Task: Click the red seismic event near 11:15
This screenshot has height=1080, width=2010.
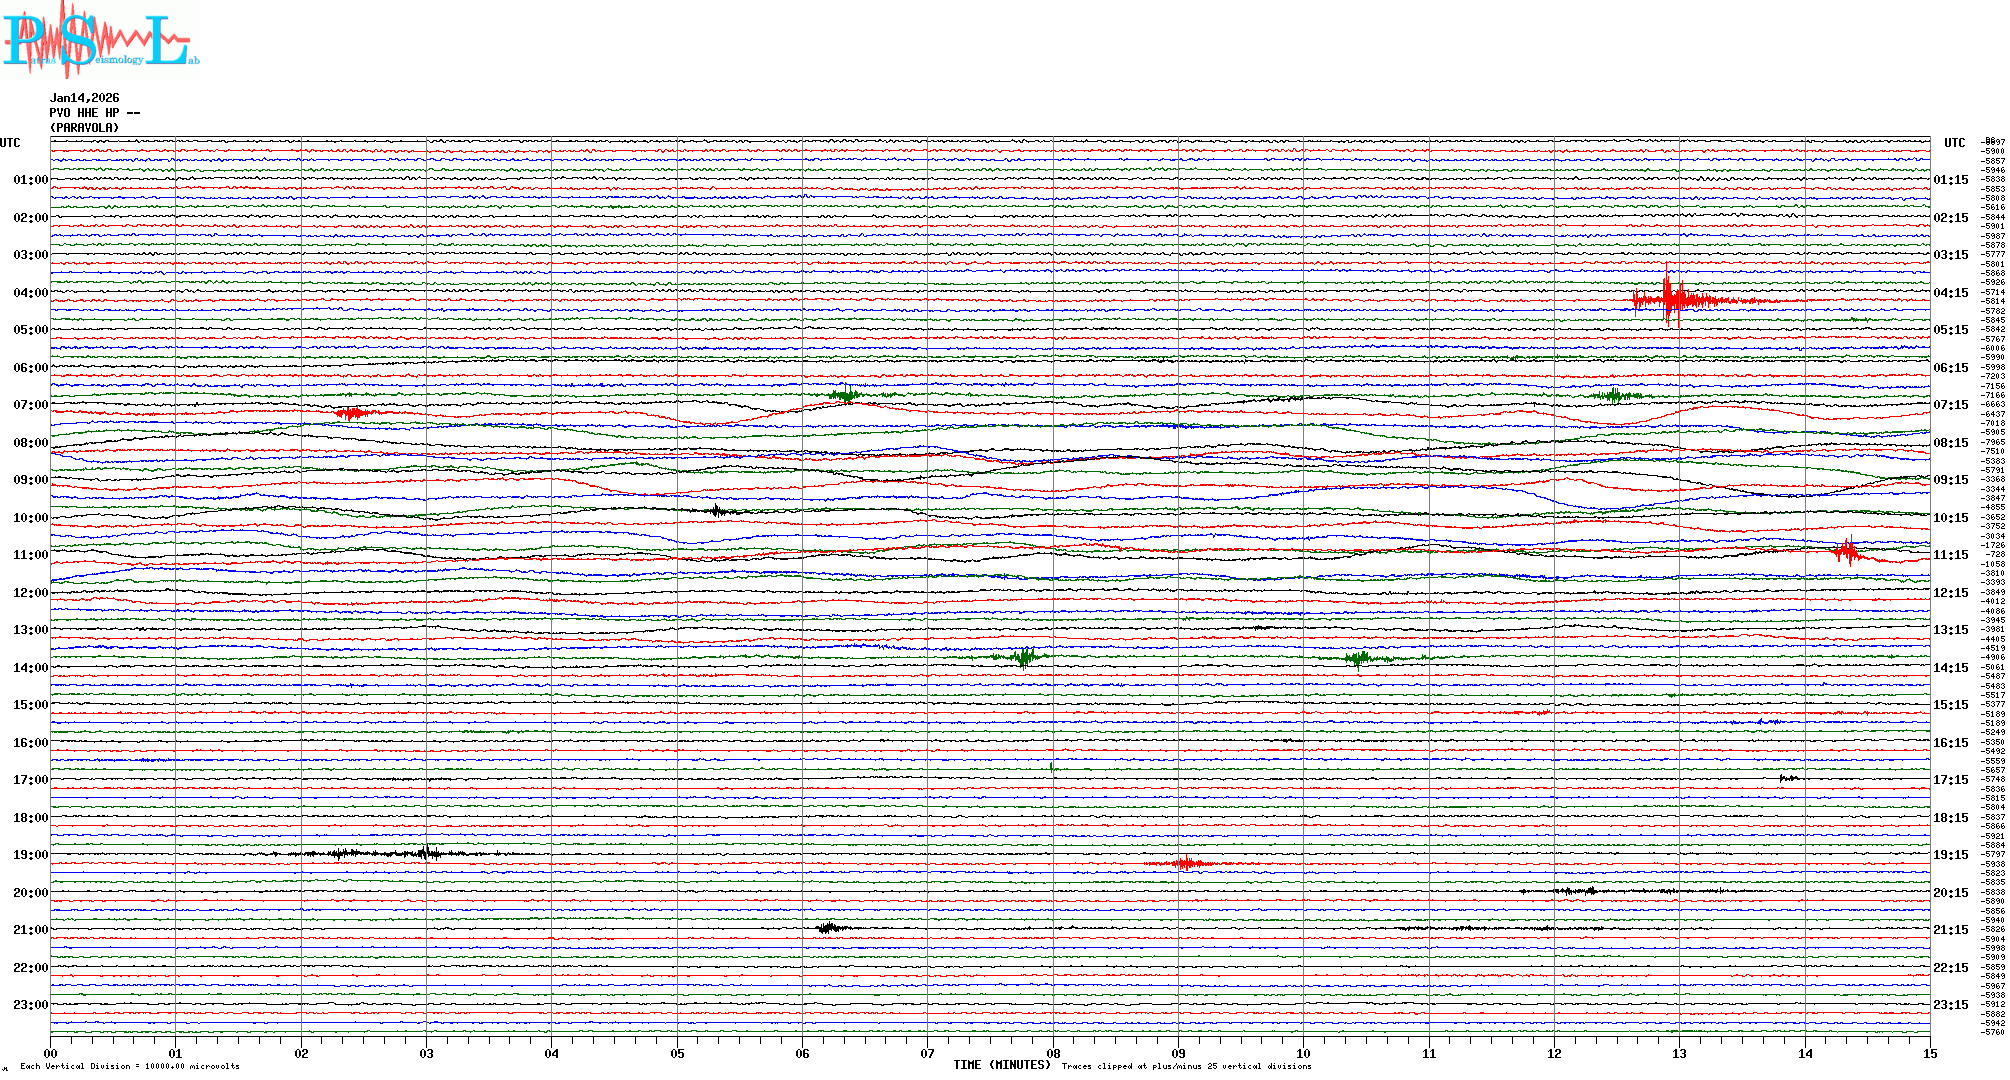Action: (1846, 550)
